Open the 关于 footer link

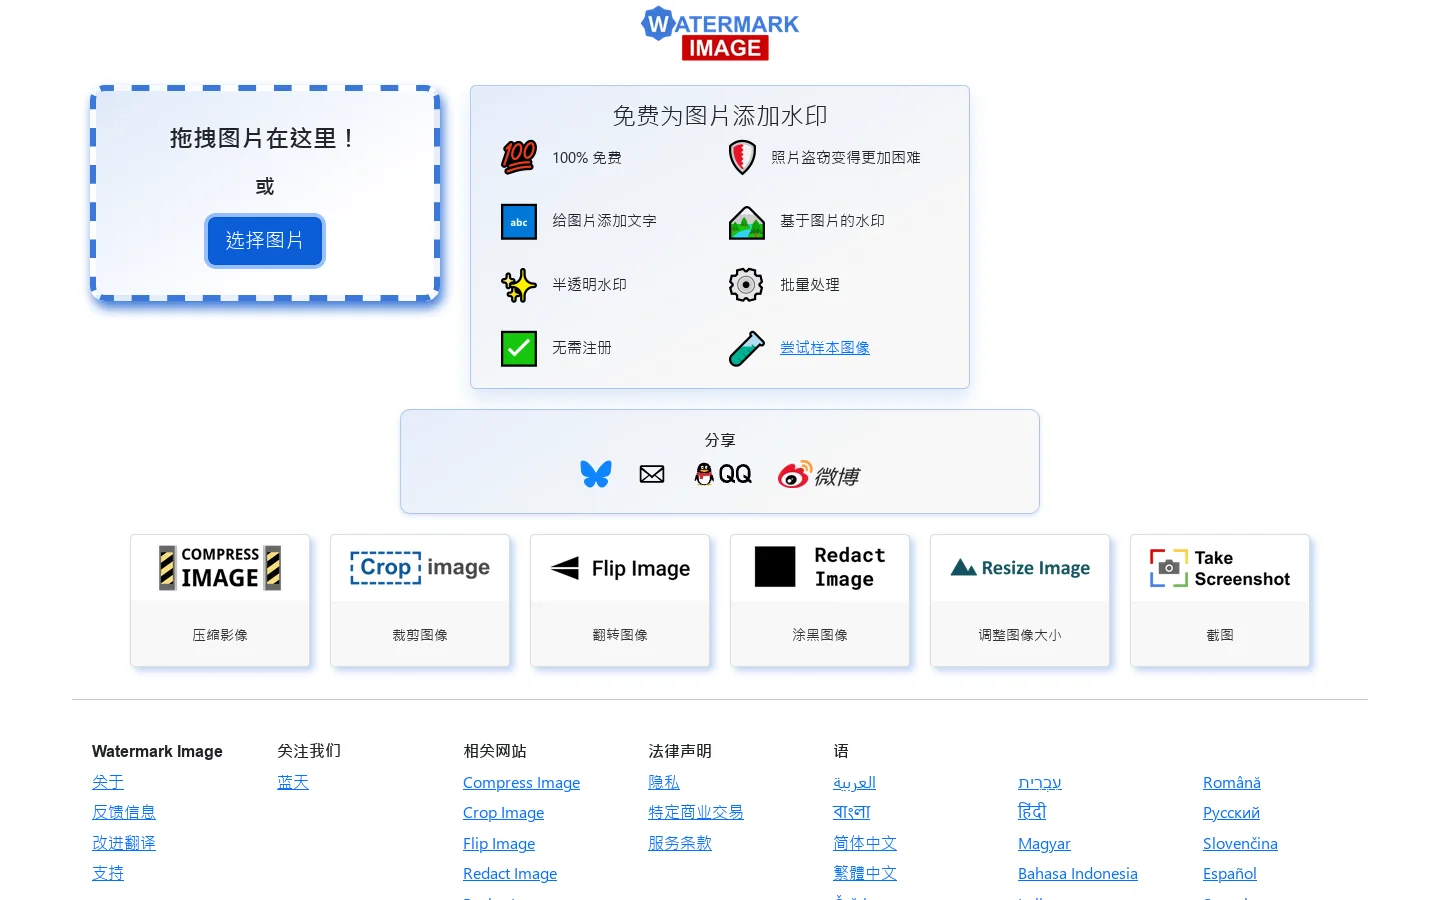point(108,782)
